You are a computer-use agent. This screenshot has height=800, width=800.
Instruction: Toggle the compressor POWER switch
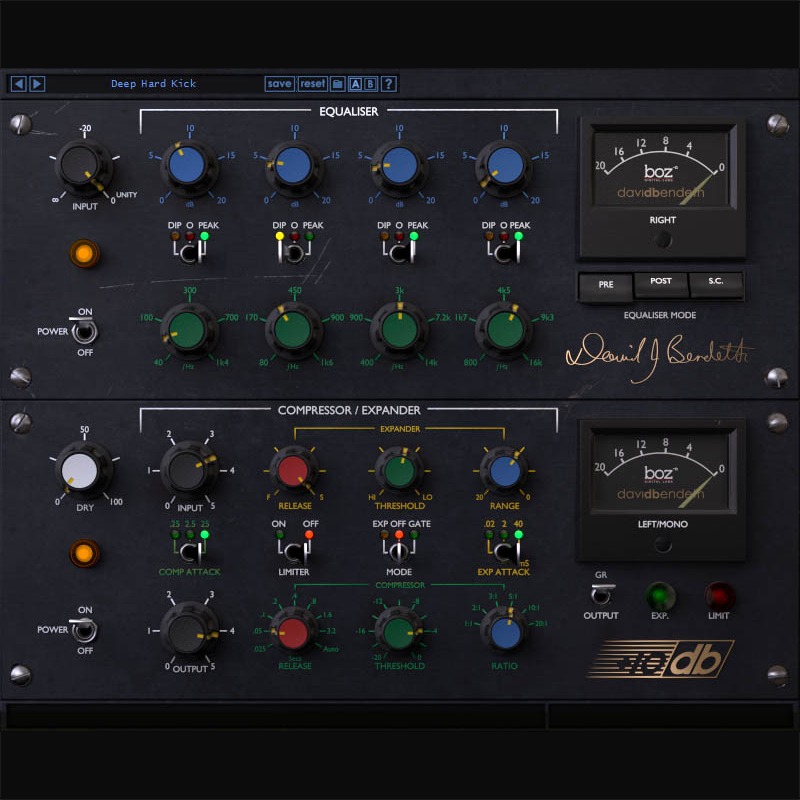click(84, 629)
